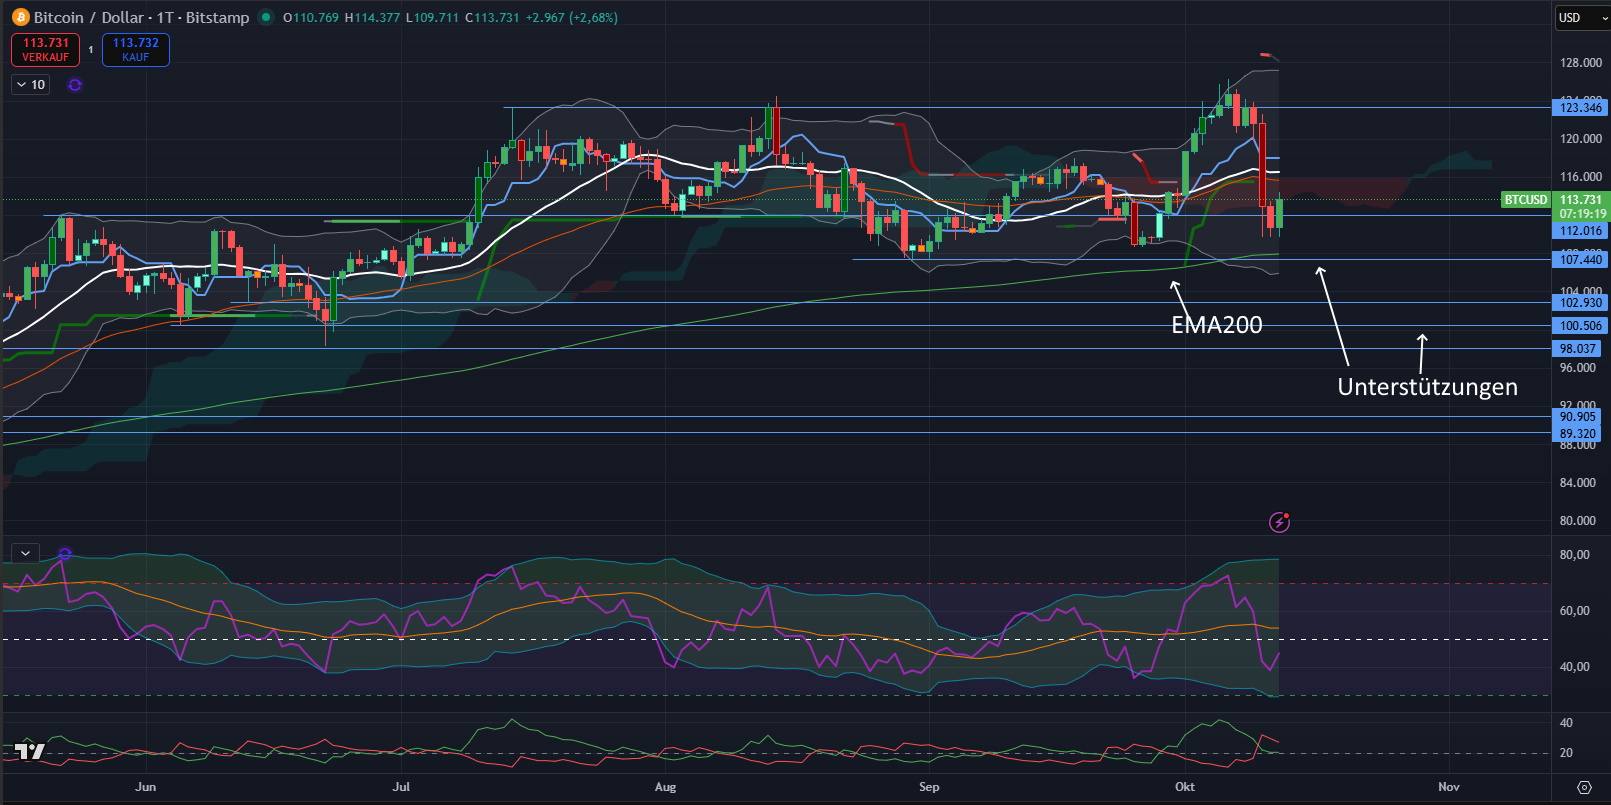Click the Bitcoin / Dollar symbol title
1611x805 pixels.
pyautogui.click(x=141, y=17)
